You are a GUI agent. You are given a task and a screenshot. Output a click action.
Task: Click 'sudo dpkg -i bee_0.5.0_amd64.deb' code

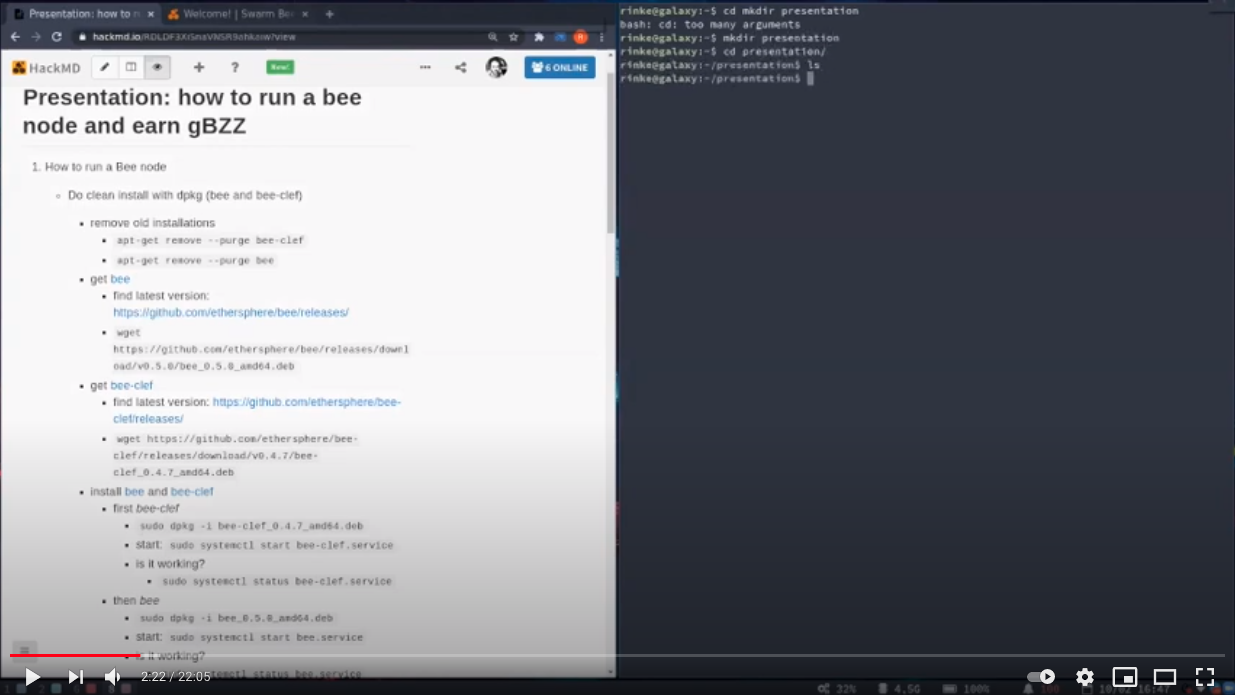tap(236, 618)
